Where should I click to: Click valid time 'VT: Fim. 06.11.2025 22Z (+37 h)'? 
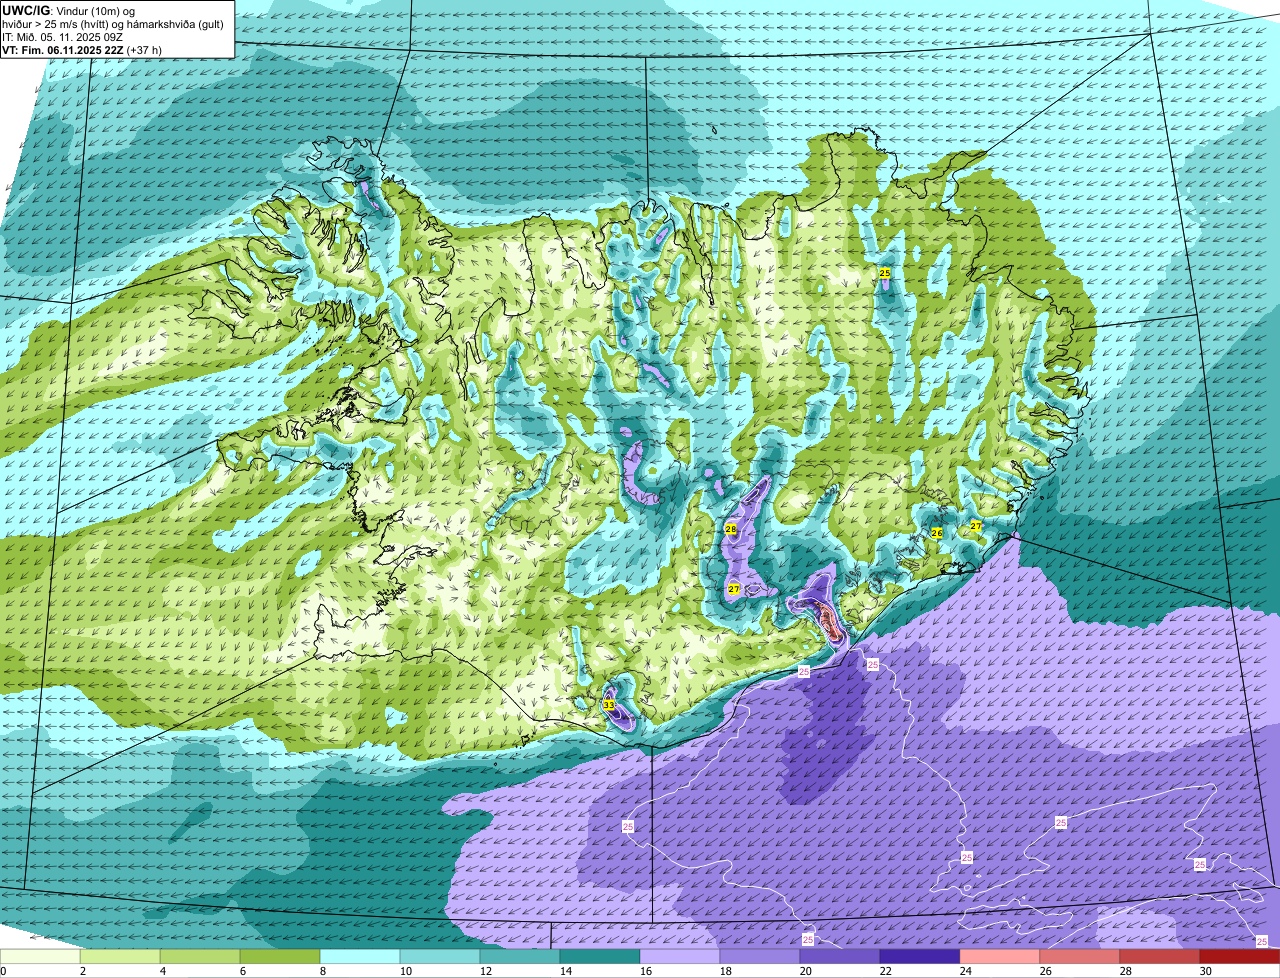click(82, 49)
